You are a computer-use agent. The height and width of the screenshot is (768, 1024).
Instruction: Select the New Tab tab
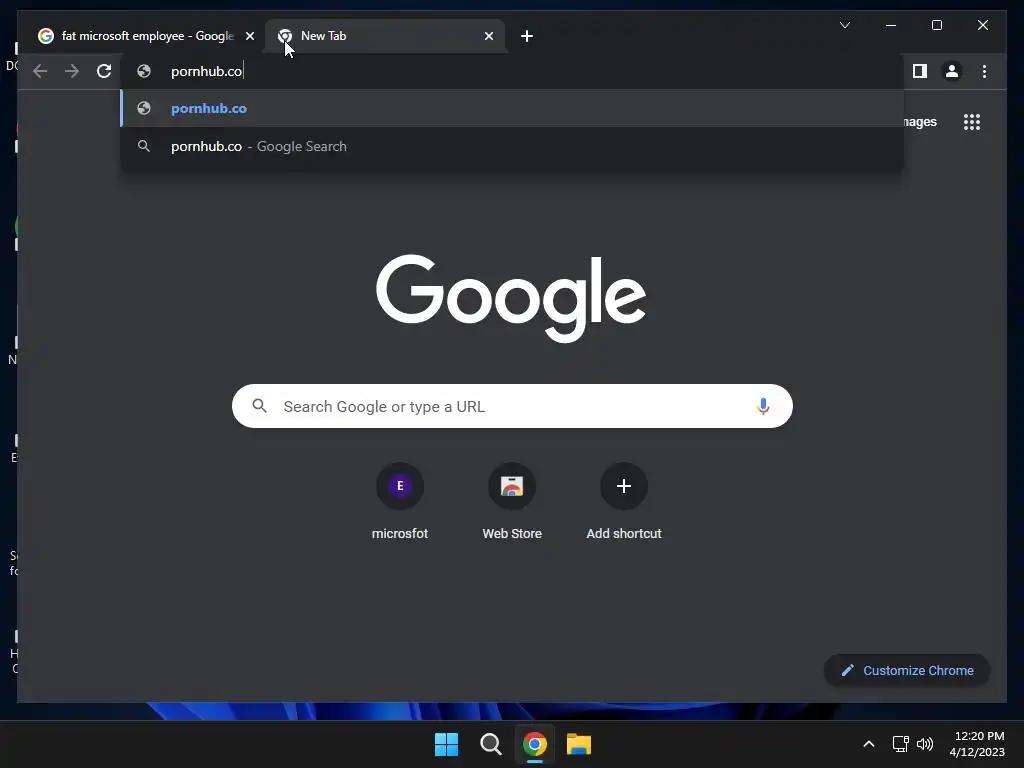tap(384, 36)
